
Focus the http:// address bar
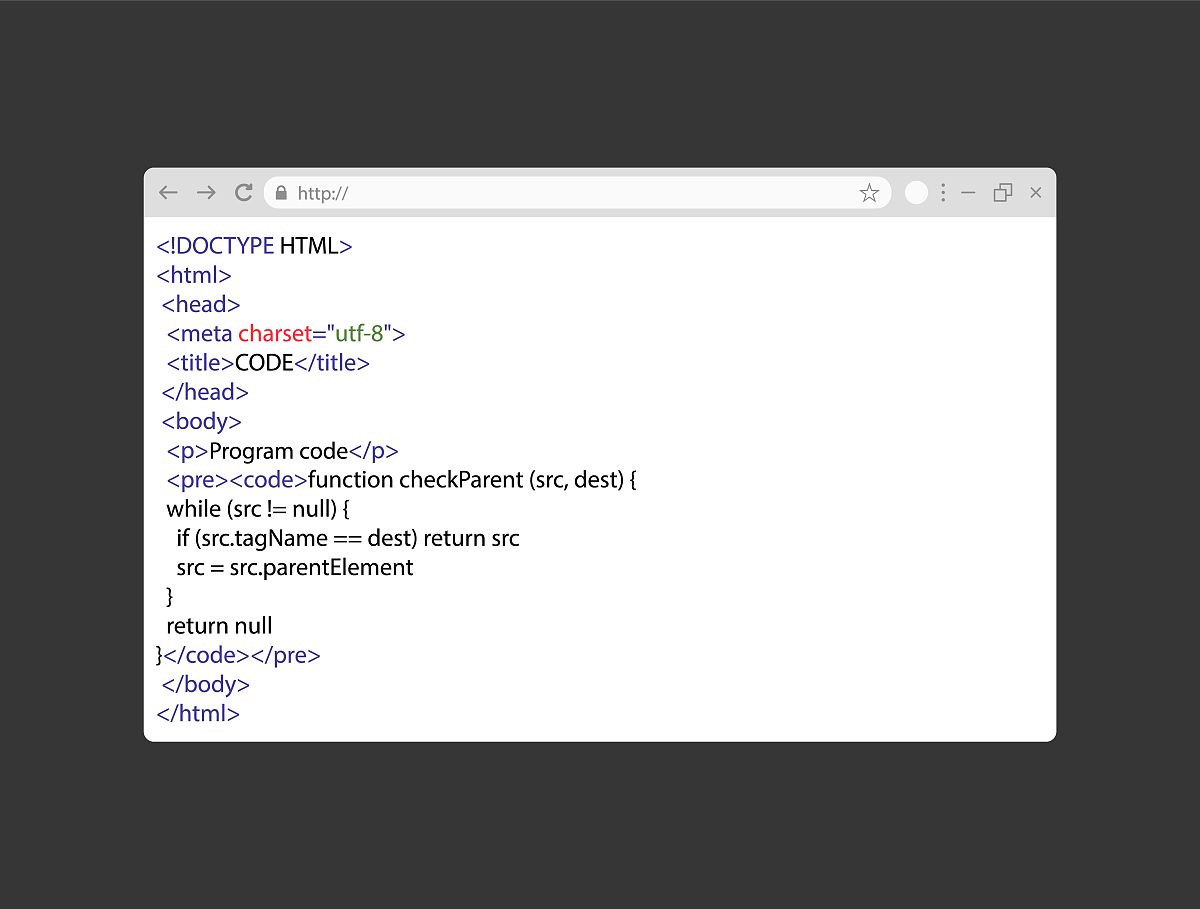(578, 193)
